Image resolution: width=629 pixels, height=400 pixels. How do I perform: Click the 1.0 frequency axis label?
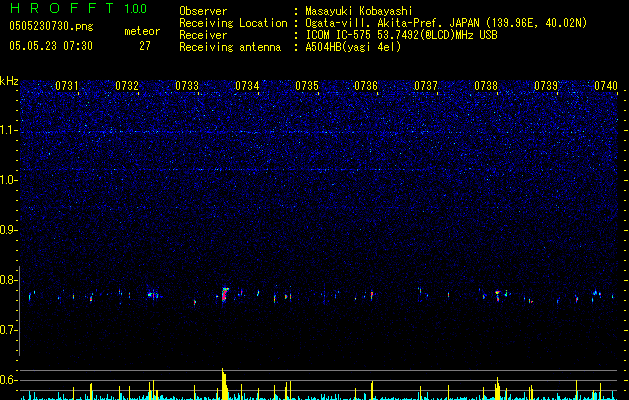(8, 180)
